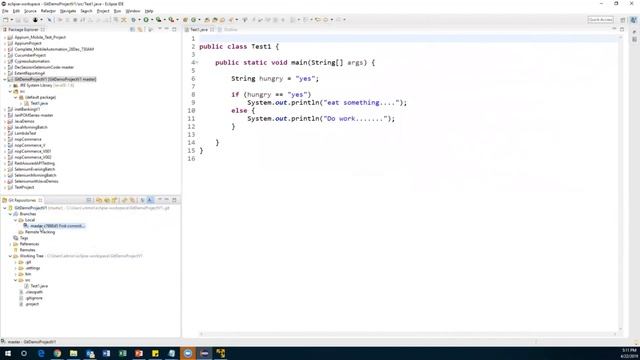Click the editor horizontal scrollbar
Viewport: 640px width, 360px height.
point(407,334)
